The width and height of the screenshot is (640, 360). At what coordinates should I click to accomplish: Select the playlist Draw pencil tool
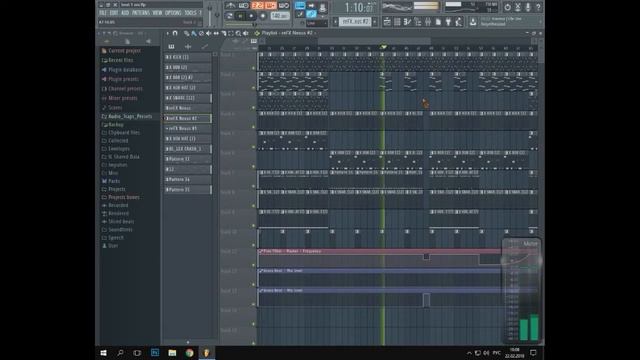(187, 34)
